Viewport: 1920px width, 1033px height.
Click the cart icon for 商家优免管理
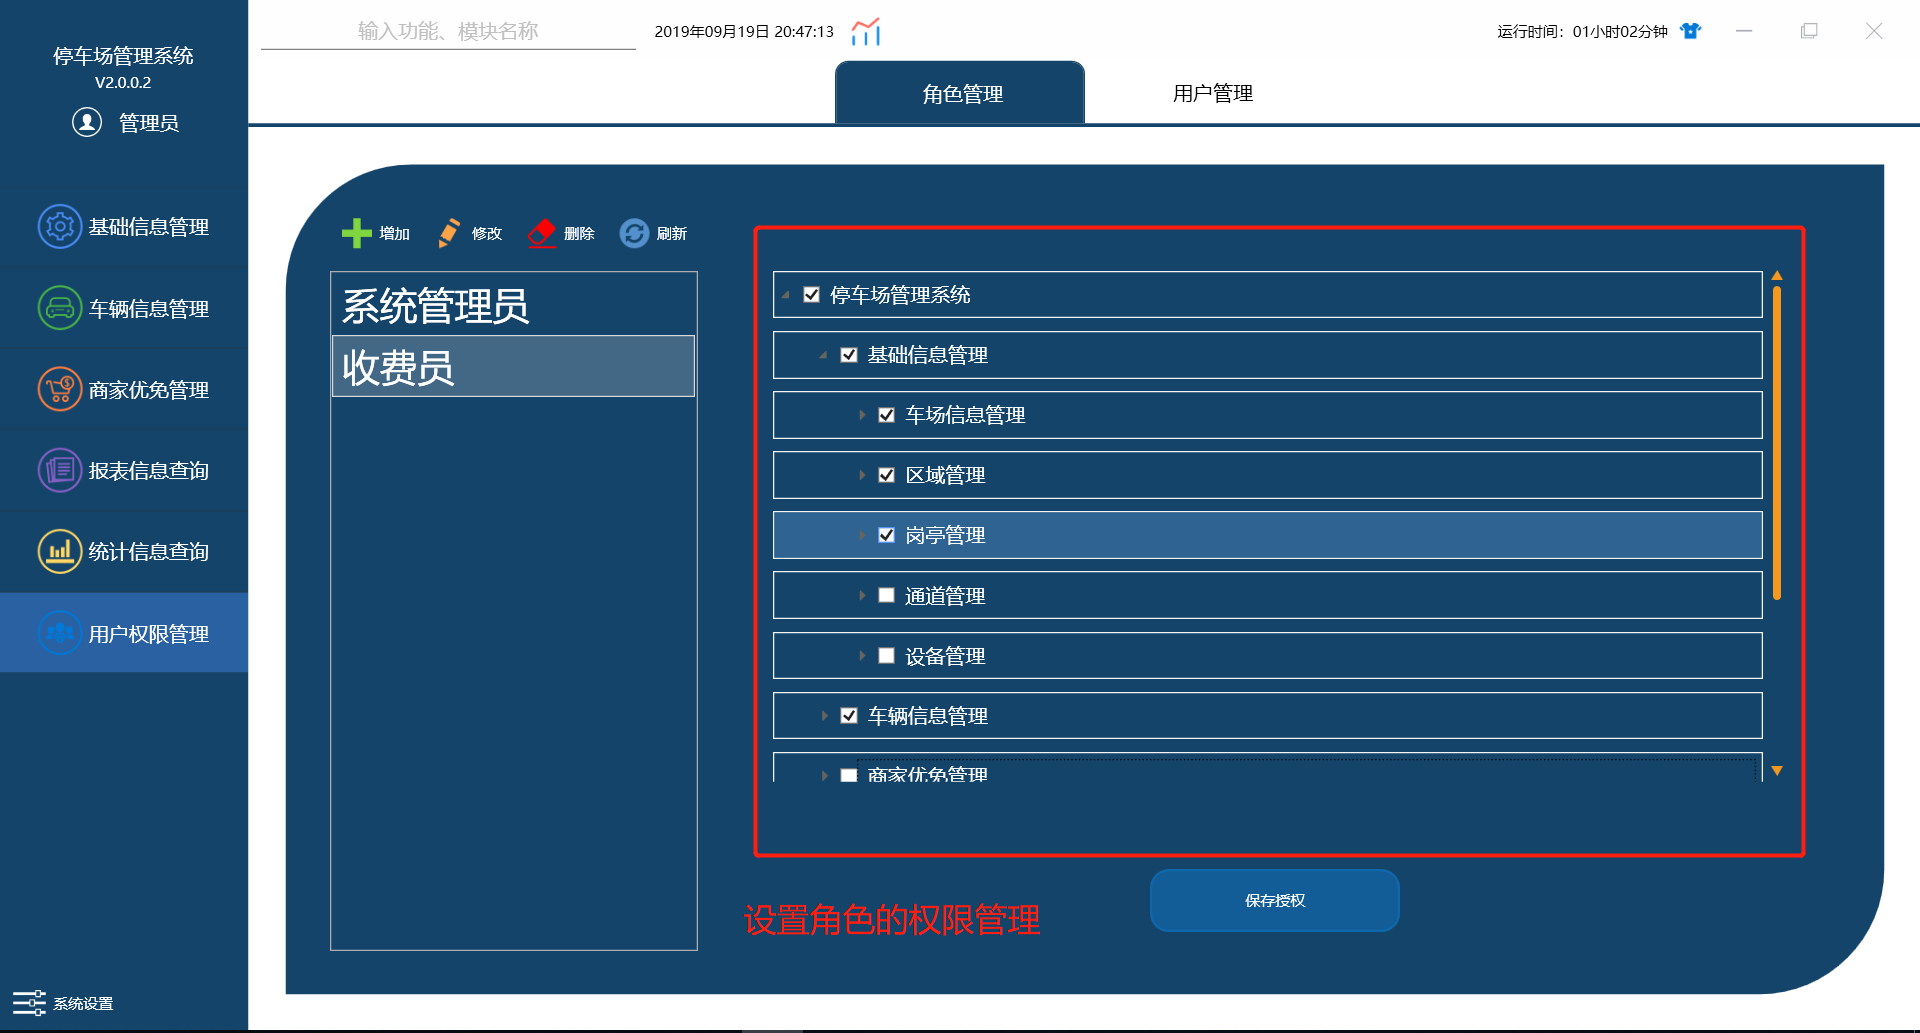point(60,389)
